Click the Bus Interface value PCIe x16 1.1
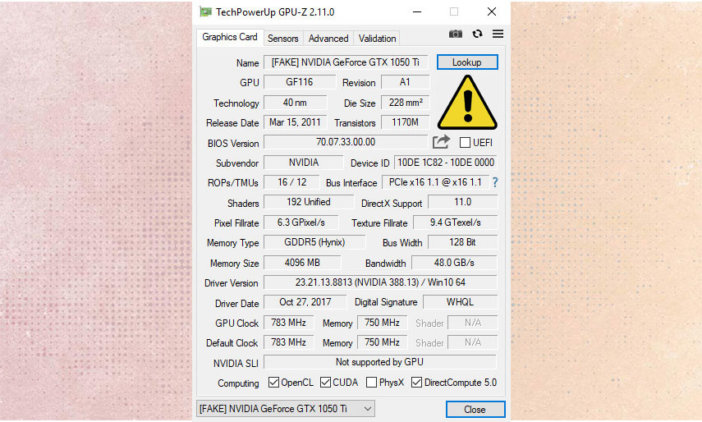This screenshot has width=702, height=422. (x=435, y=182)
